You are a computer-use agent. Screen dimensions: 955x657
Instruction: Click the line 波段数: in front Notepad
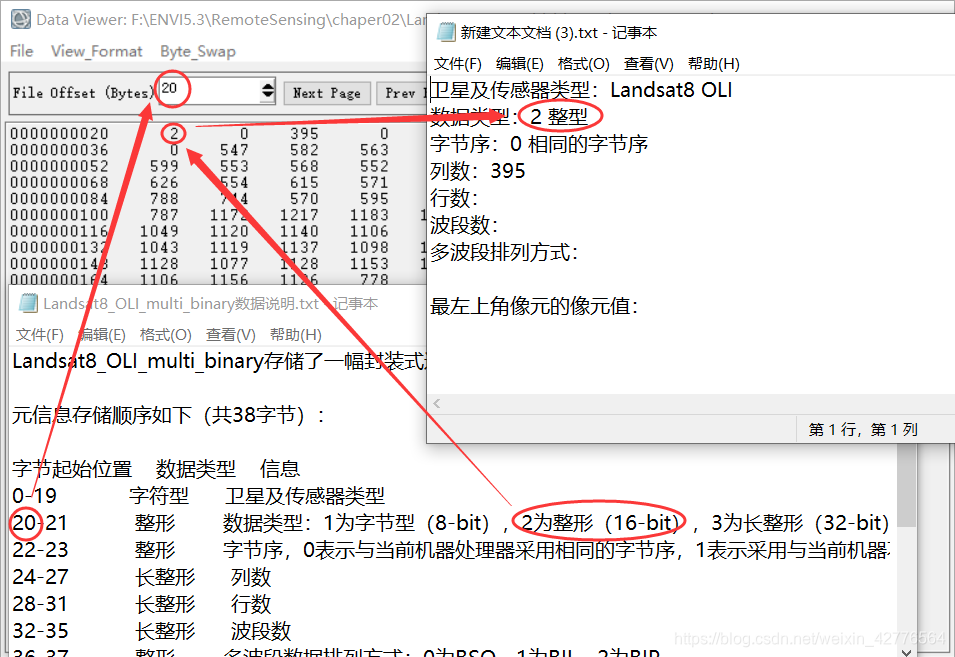tap(464, 225)
